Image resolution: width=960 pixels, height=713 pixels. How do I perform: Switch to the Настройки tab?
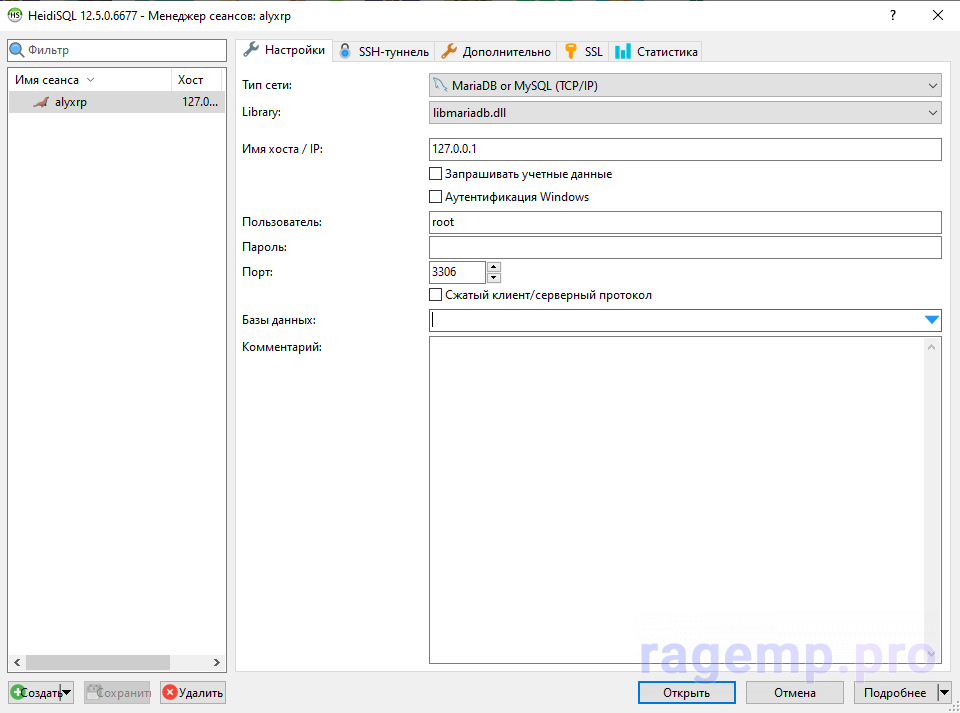tap(285, 51)
